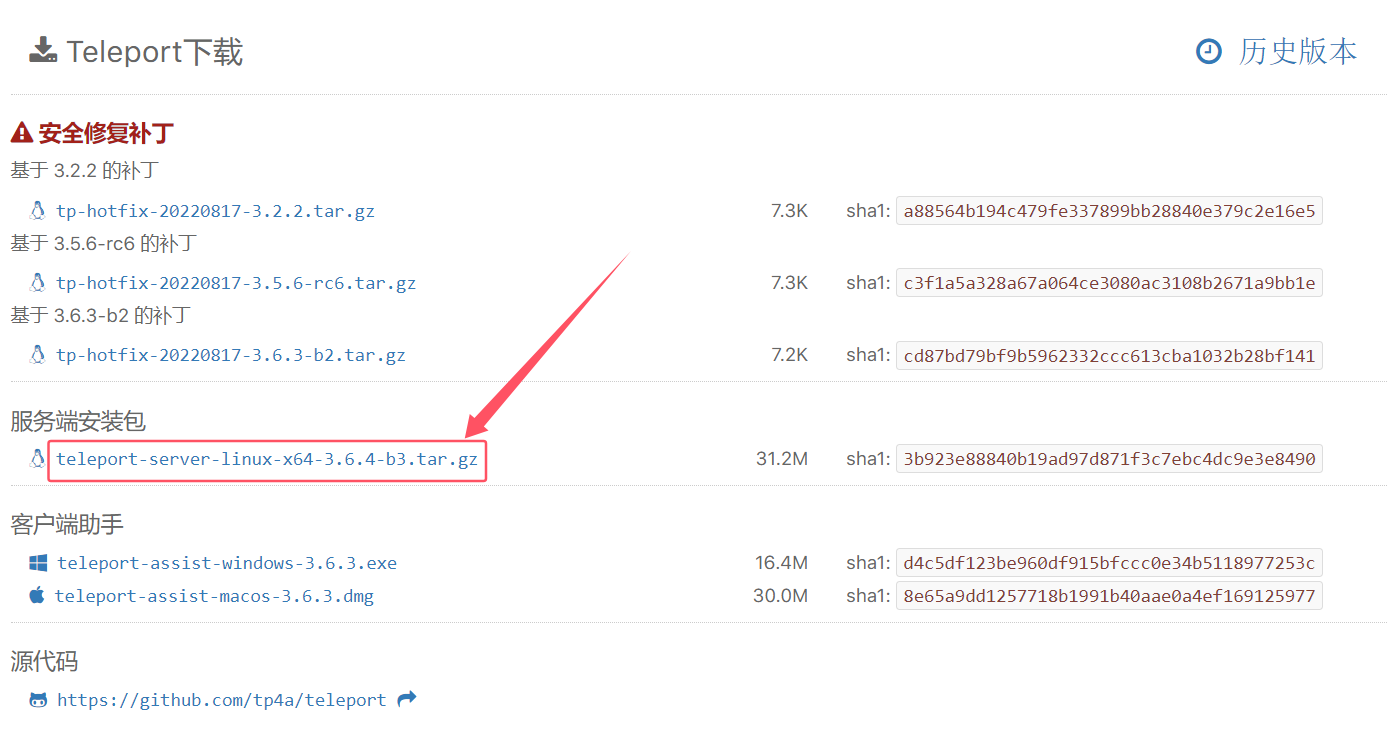
Task: Click the 源代码 section heading
Action: 44,661
